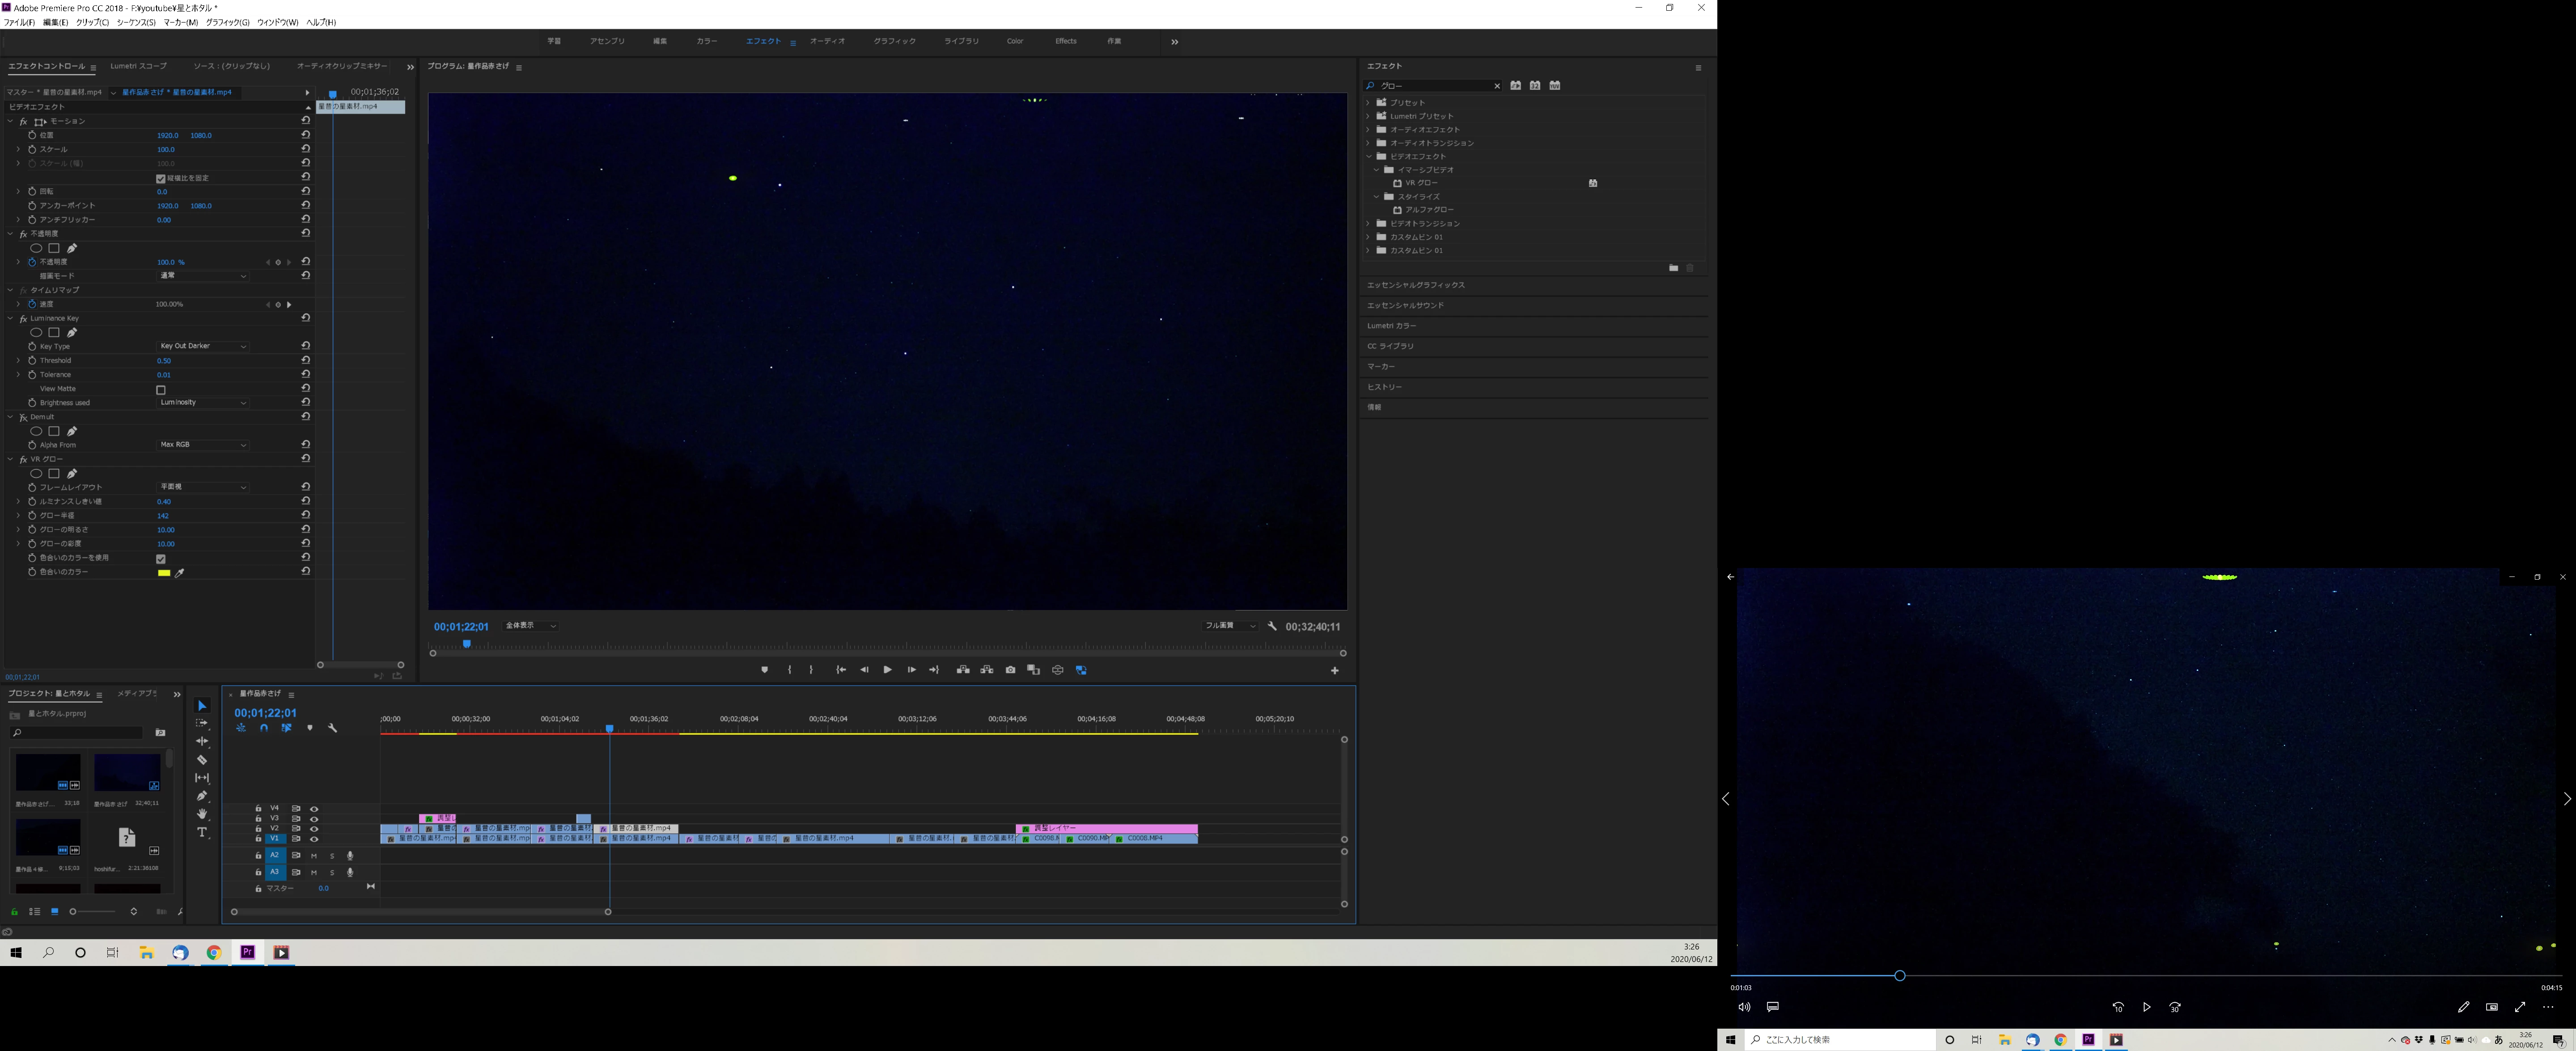Screen dimensions: 2576x1051
Task: Select the Pen tool in tools panel
Action: (202, 796)
